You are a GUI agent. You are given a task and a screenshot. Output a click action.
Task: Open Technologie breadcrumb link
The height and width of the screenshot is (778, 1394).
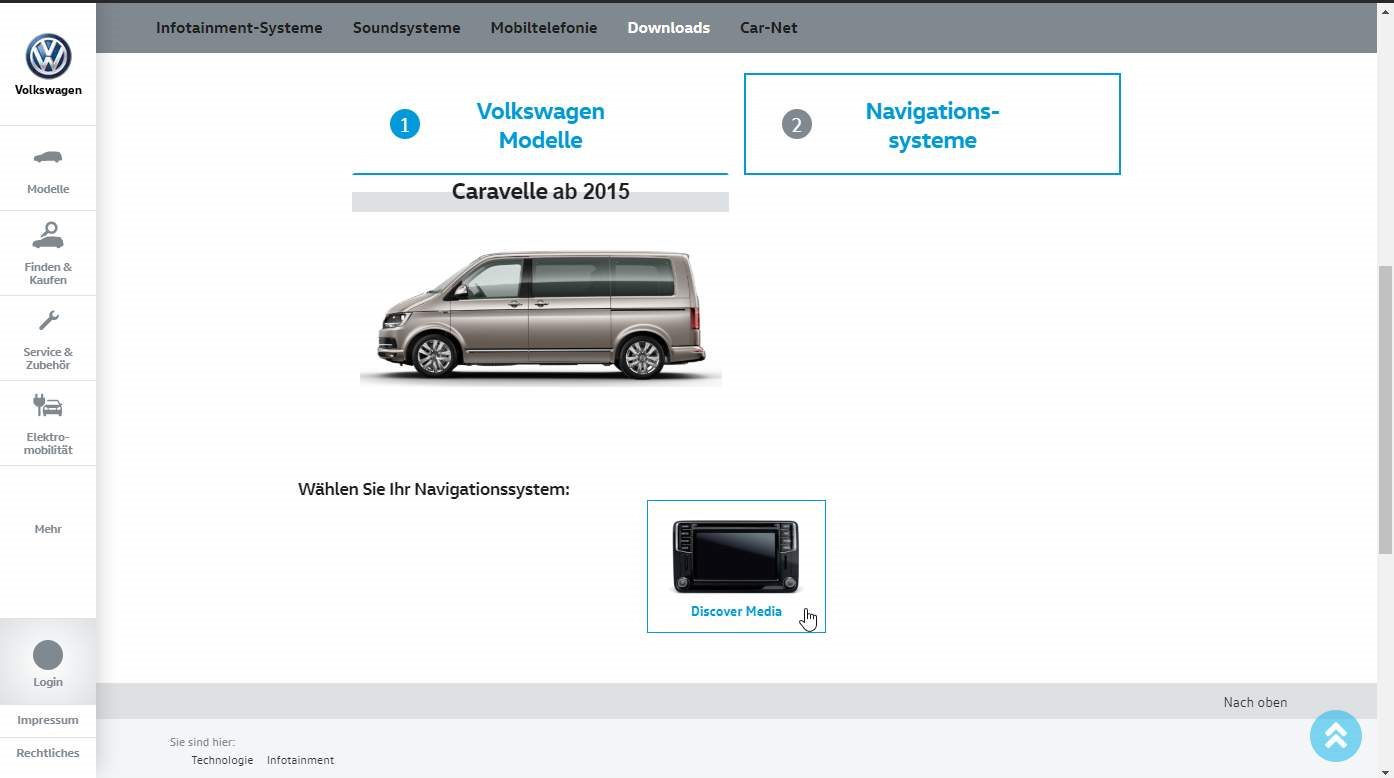[222, 760]
